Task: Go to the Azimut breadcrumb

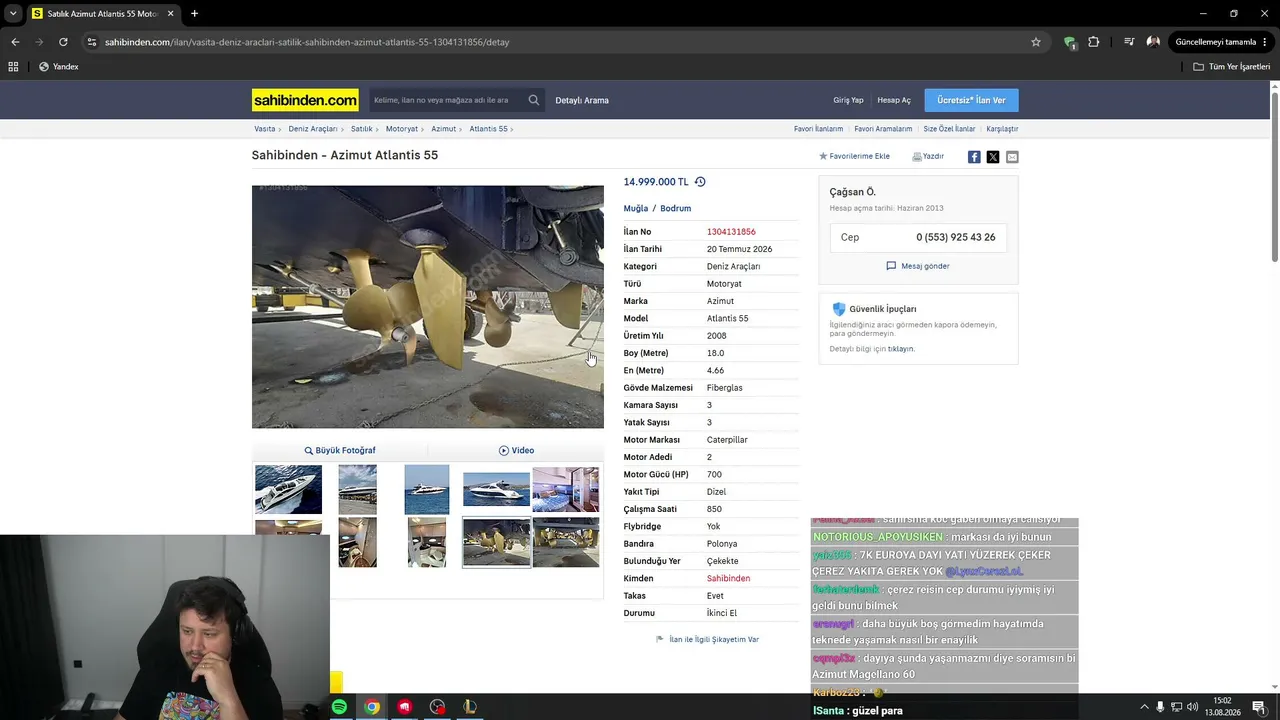Action: click(444, 129)
